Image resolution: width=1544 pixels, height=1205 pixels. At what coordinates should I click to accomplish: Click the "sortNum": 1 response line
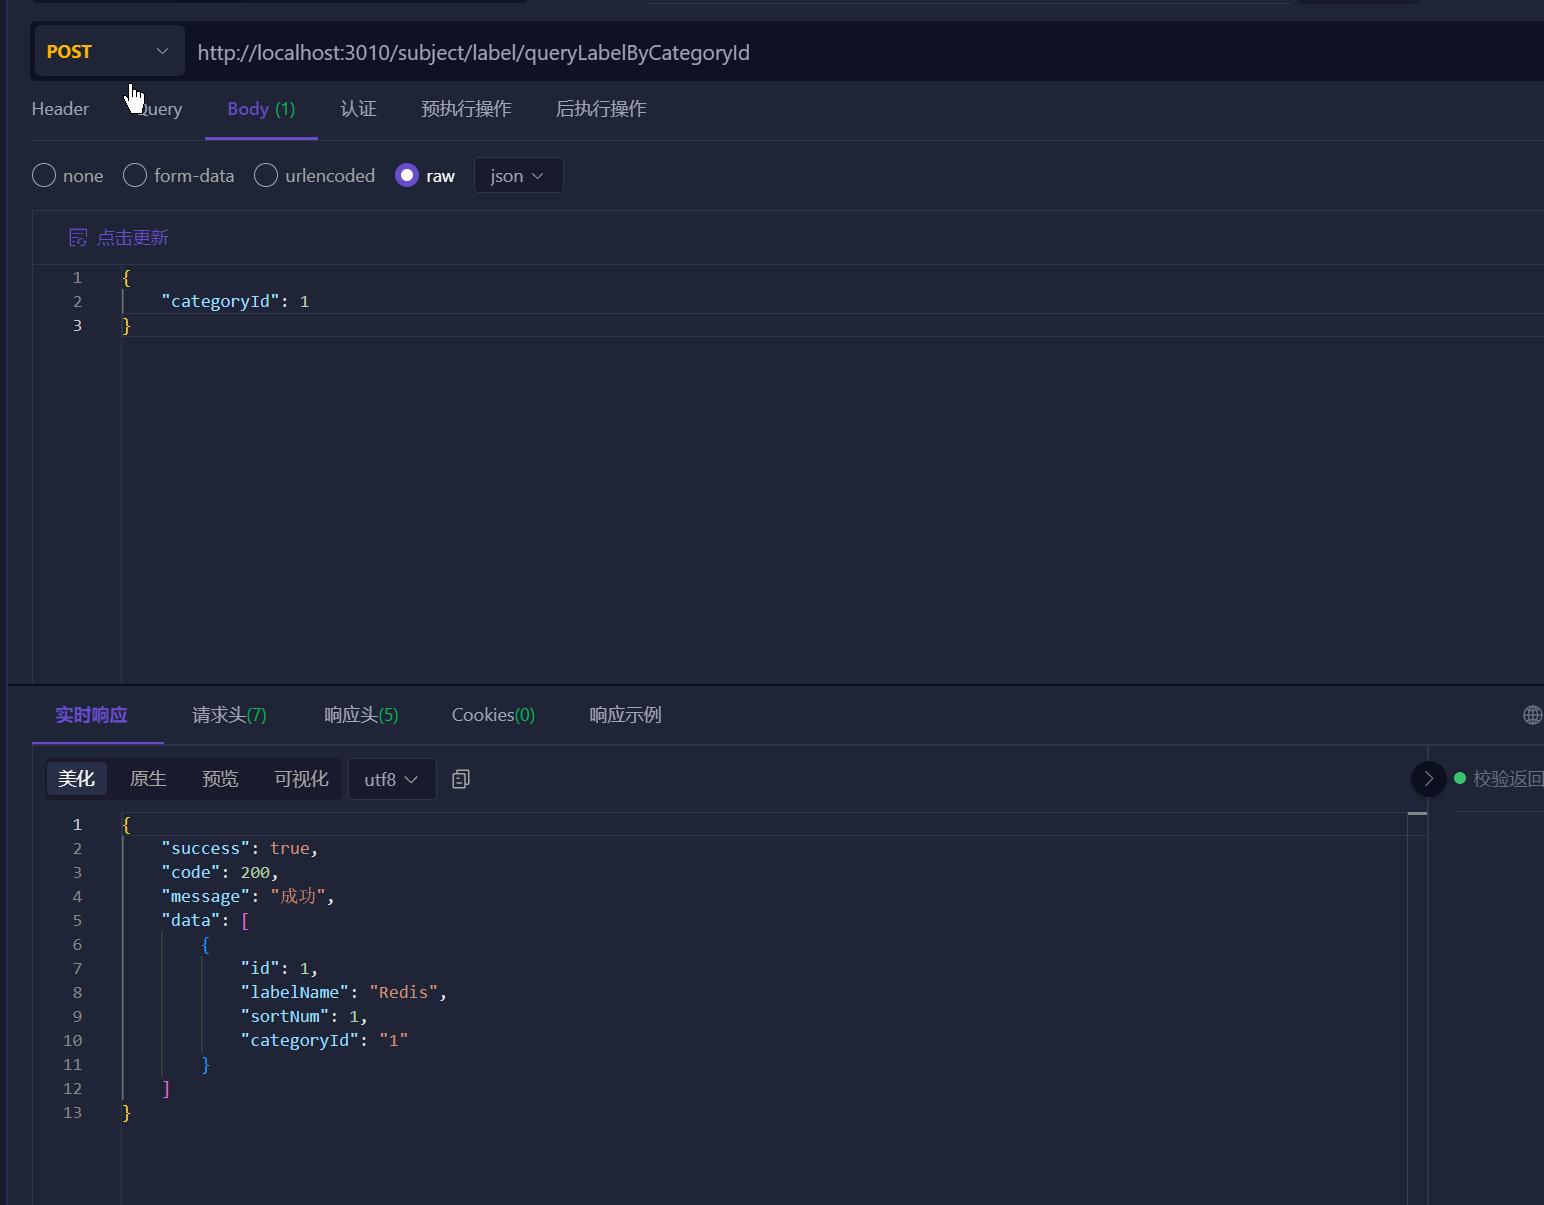[x=304, y=1016]
